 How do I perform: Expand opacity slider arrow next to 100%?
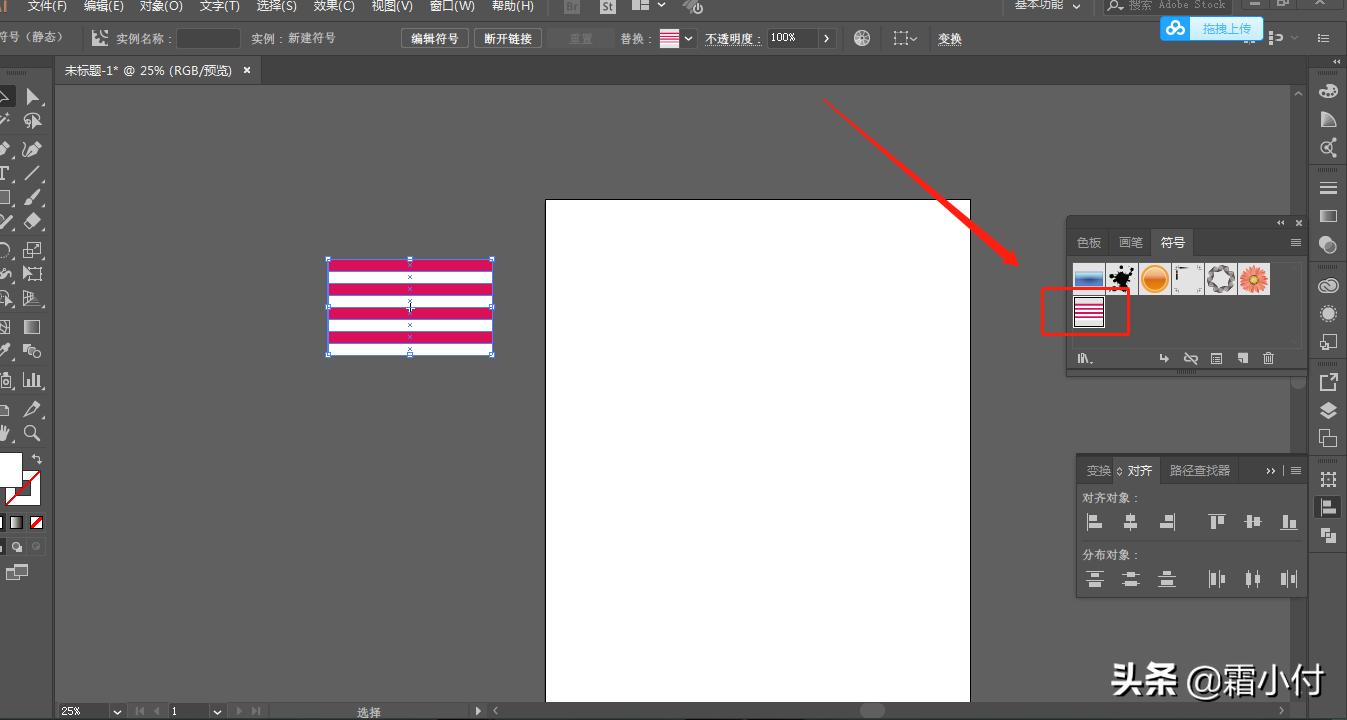click(826, 39)
